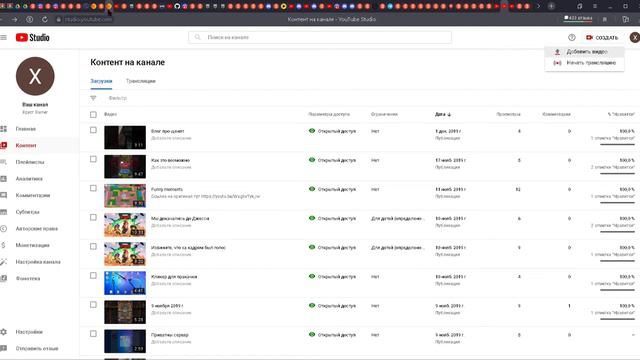This screenshot has width=640, height=360.
Task: Open the youtu.be link in Funny moments description
Action: click(x=231, y=196)
